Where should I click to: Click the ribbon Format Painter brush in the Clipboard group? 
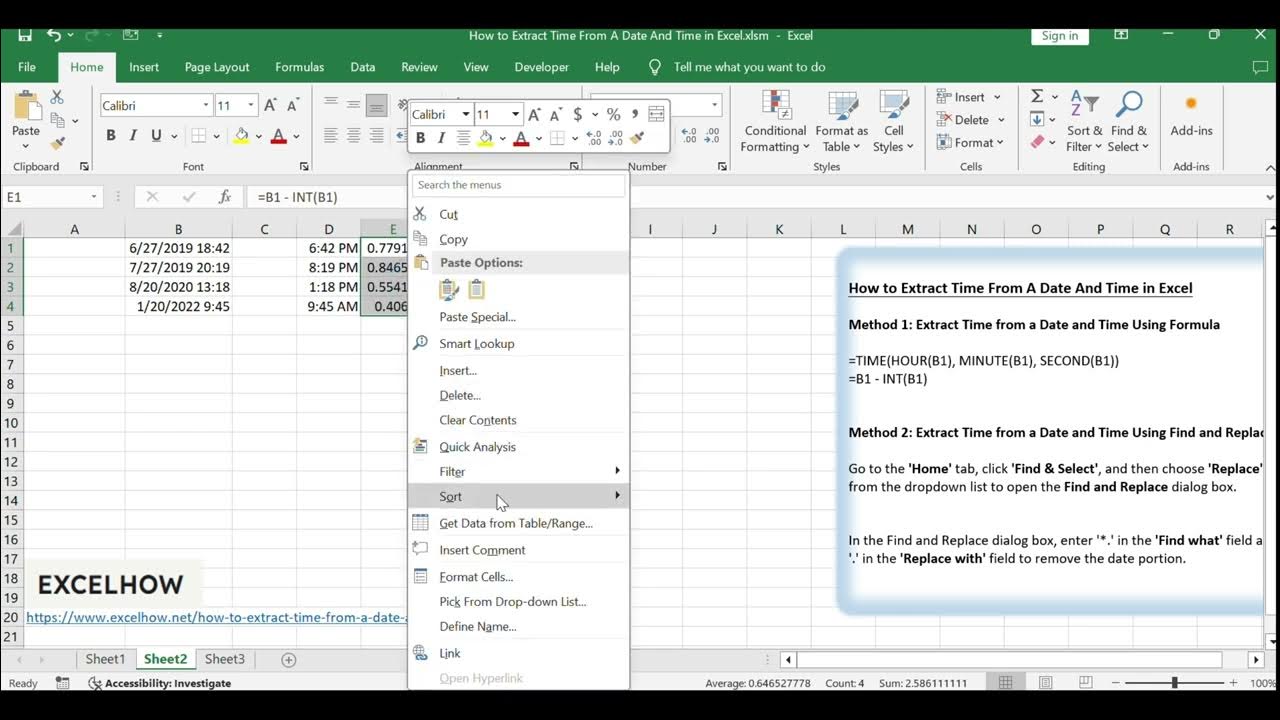57,143
